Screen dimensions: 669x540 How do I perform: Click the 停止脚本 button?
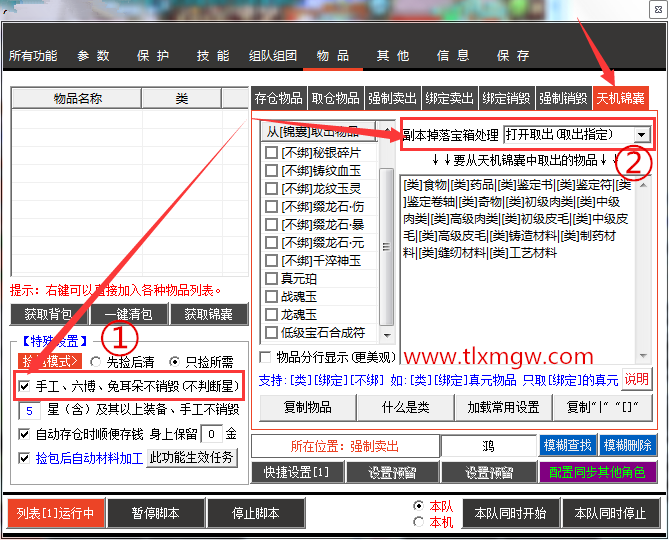click(256, 513)
